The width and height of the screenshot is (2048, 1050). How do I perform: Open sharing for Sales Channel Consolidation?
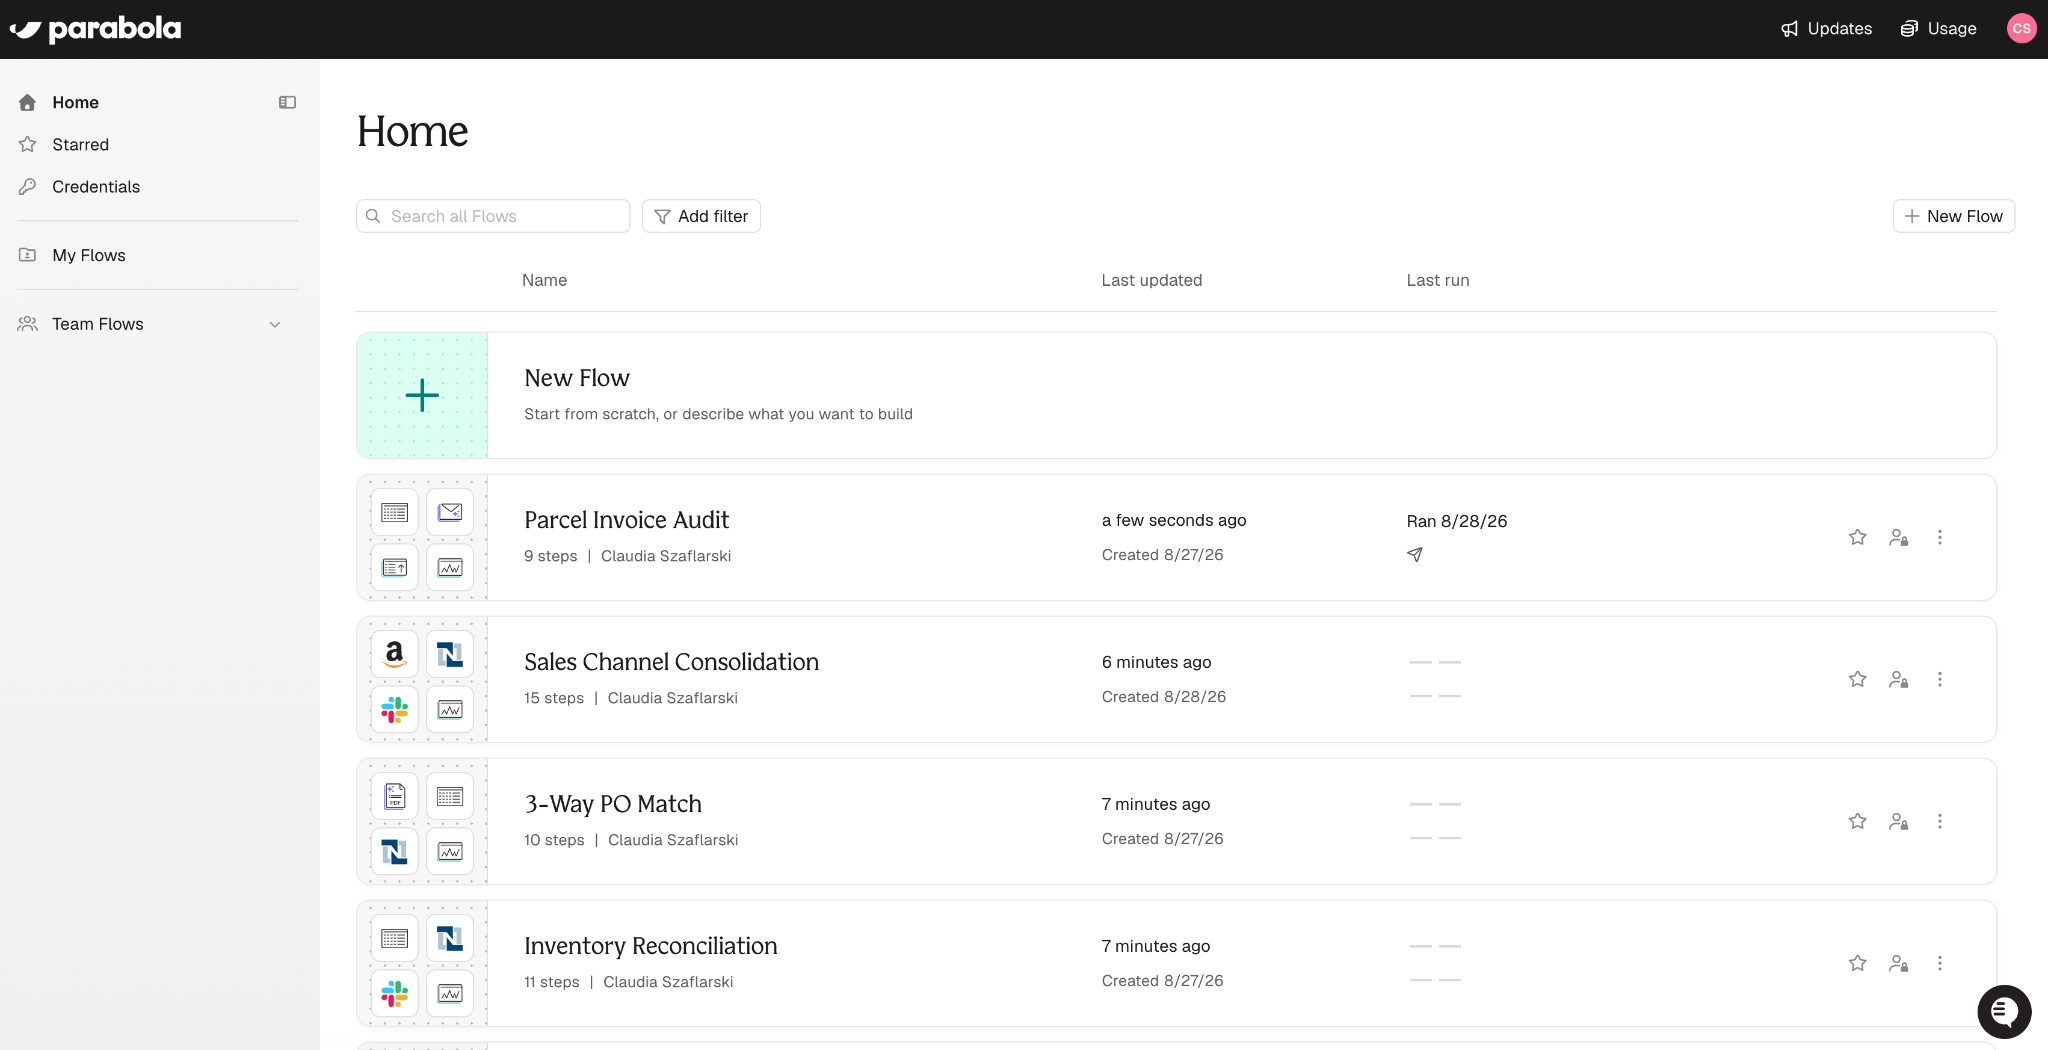pos(1898,679)
